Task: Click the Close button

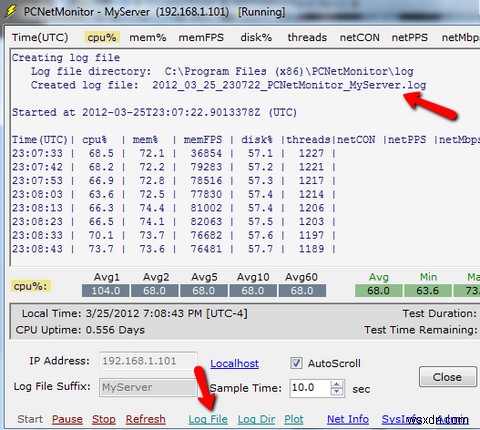Action: [x=448, y=377]
